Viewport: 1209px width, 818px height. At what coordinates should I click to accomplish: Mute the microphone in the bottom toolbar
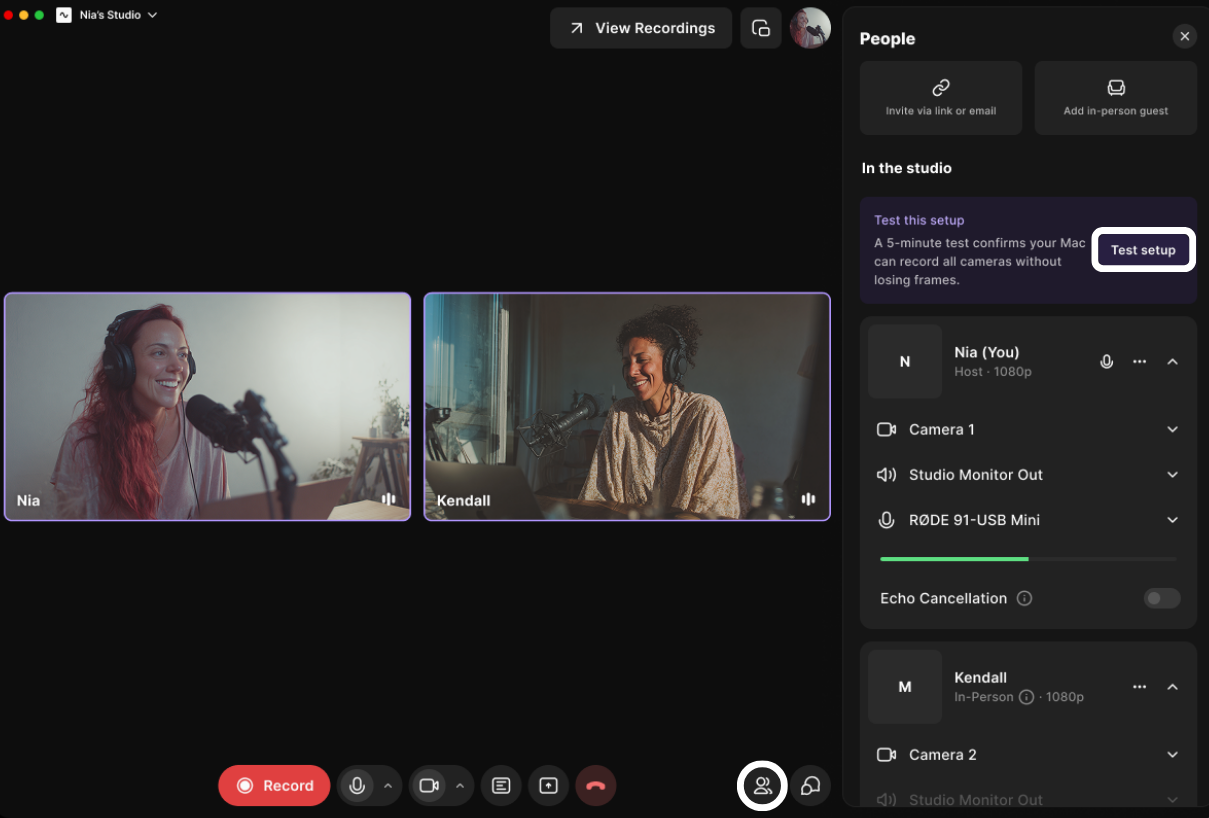coord(357,786)
